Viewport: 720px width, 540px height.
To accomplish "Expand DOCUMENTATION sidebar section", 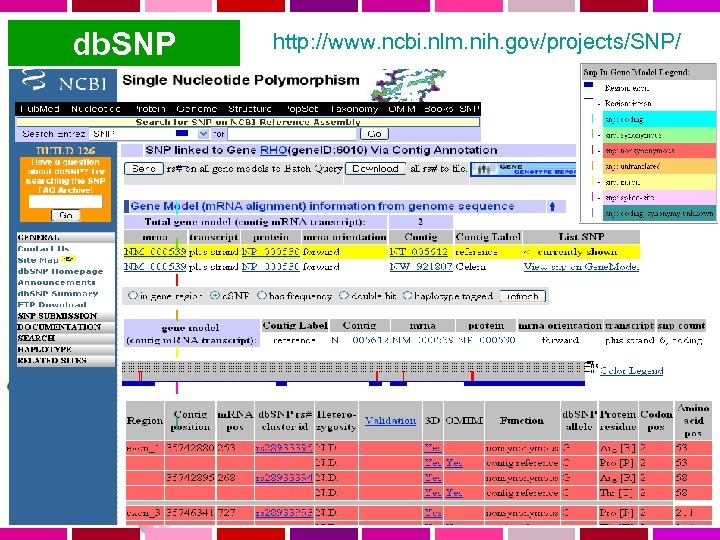I will (x=66, y=327).
